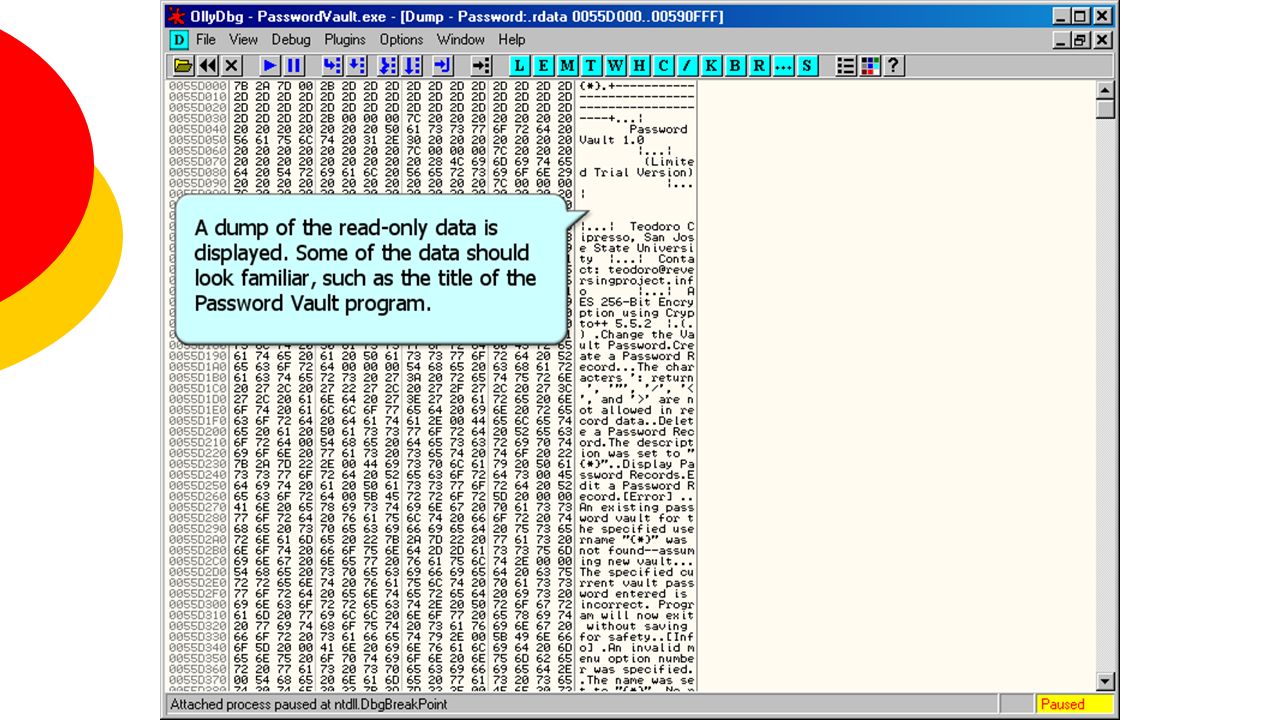Click the Close program X toolbar icon
The image size is (1280, 720).
pos(232,66)
